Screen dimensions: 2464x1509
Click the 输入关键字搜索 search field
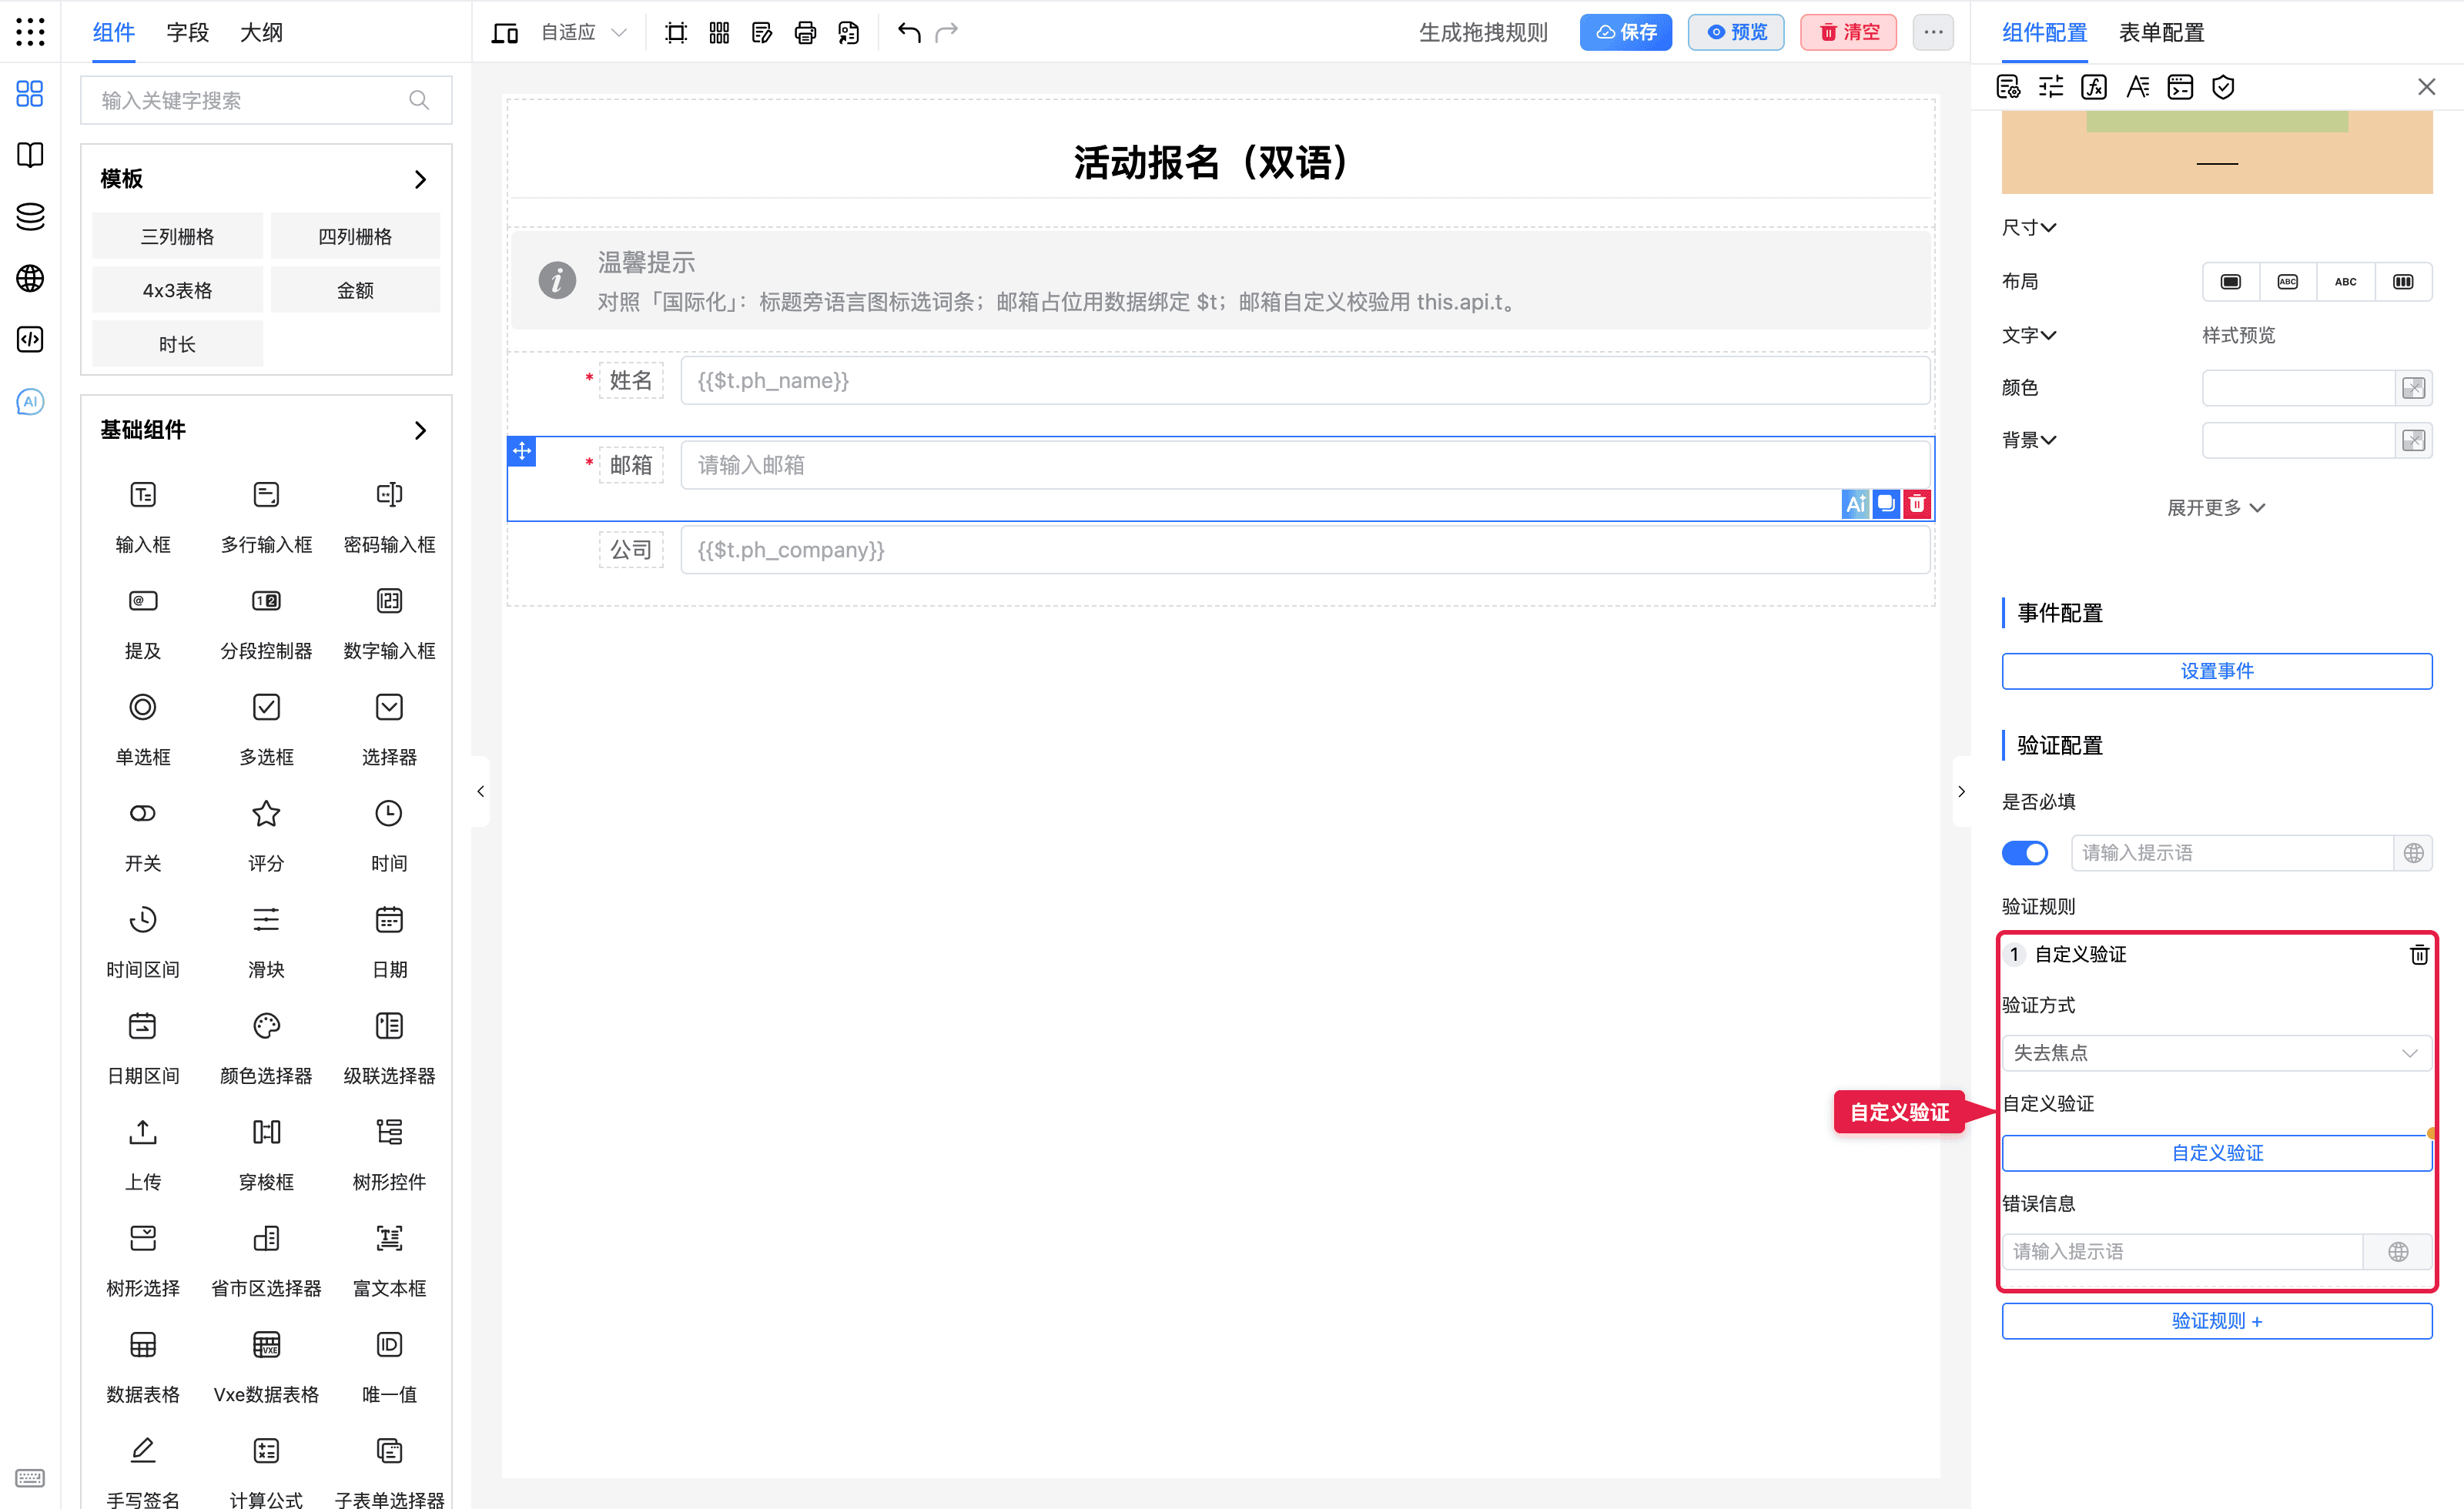tap(266, 100)
